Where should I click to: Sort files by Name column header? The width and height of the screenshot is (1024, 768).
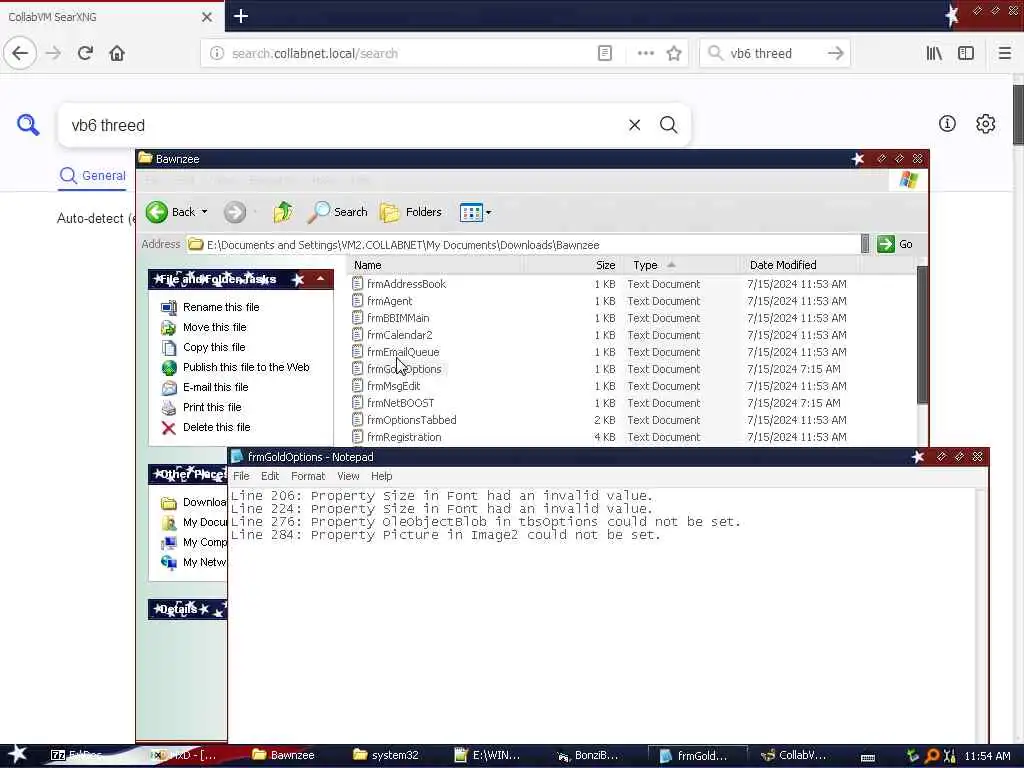(x=436, y=265)
